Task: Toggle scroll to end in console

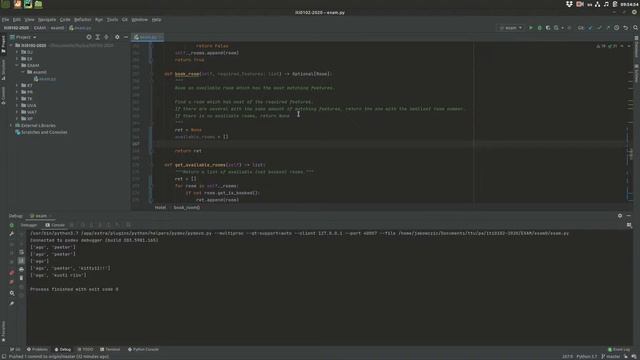Action: [x=21, y=260]
